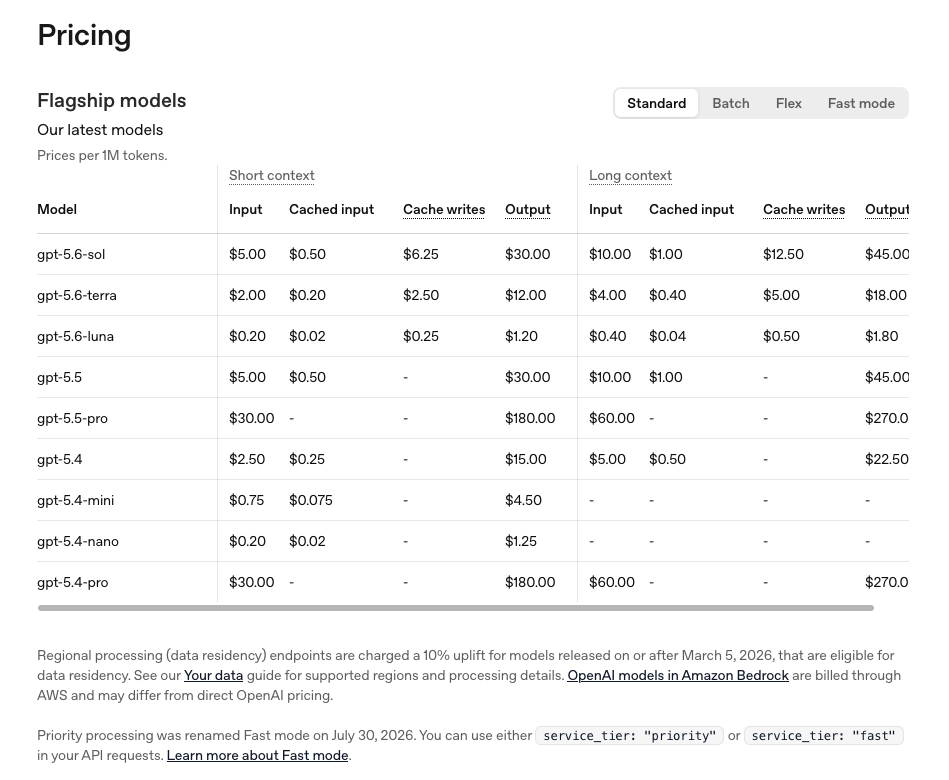
Task: Click the gpt-5.4-mini model name
Action: (x=75, y=500)
